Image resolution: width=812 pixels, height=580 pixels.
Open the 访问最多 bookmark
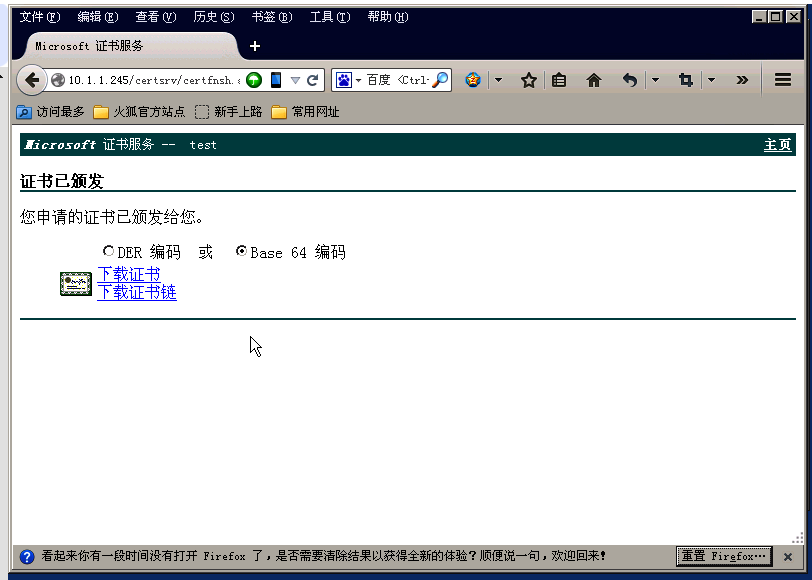[50, 112]
